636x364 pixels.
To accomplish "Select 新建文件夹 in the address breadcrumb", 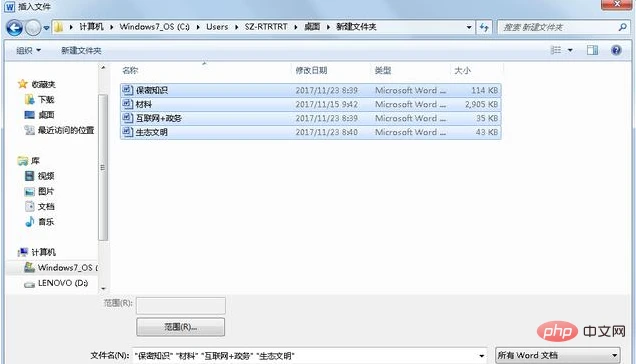I will click(x=356, y=27).
